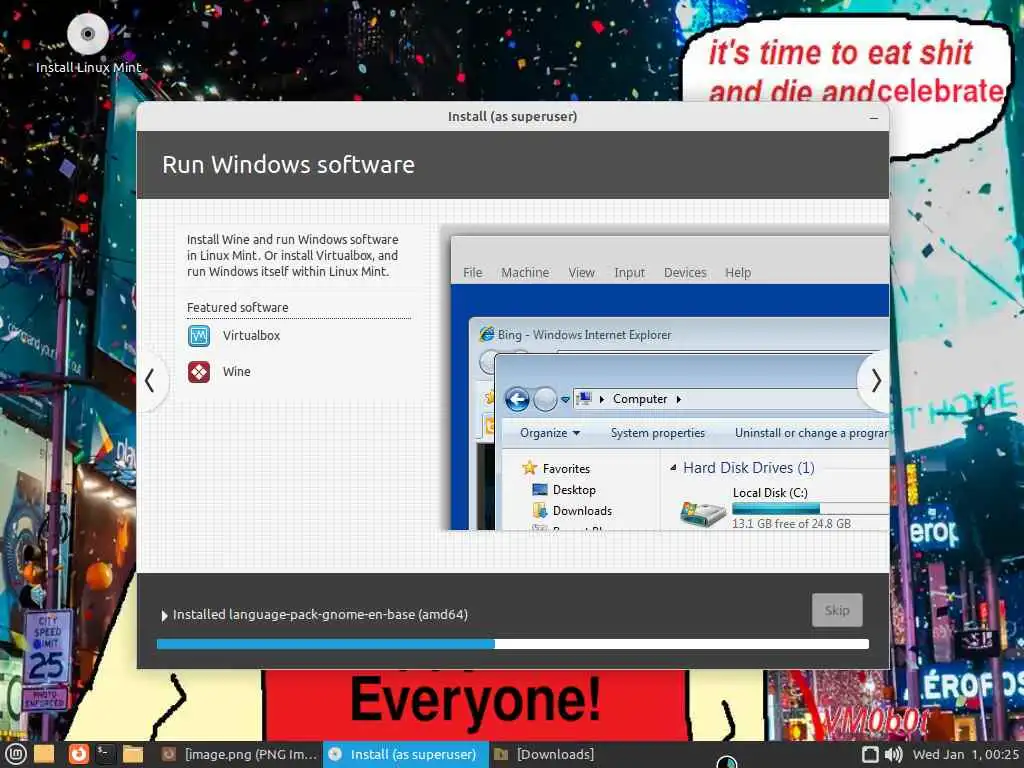This screenshot has width=1024, height=768.
Task: Open the clock showing Wed Jan 1
Action: [965, 754]
